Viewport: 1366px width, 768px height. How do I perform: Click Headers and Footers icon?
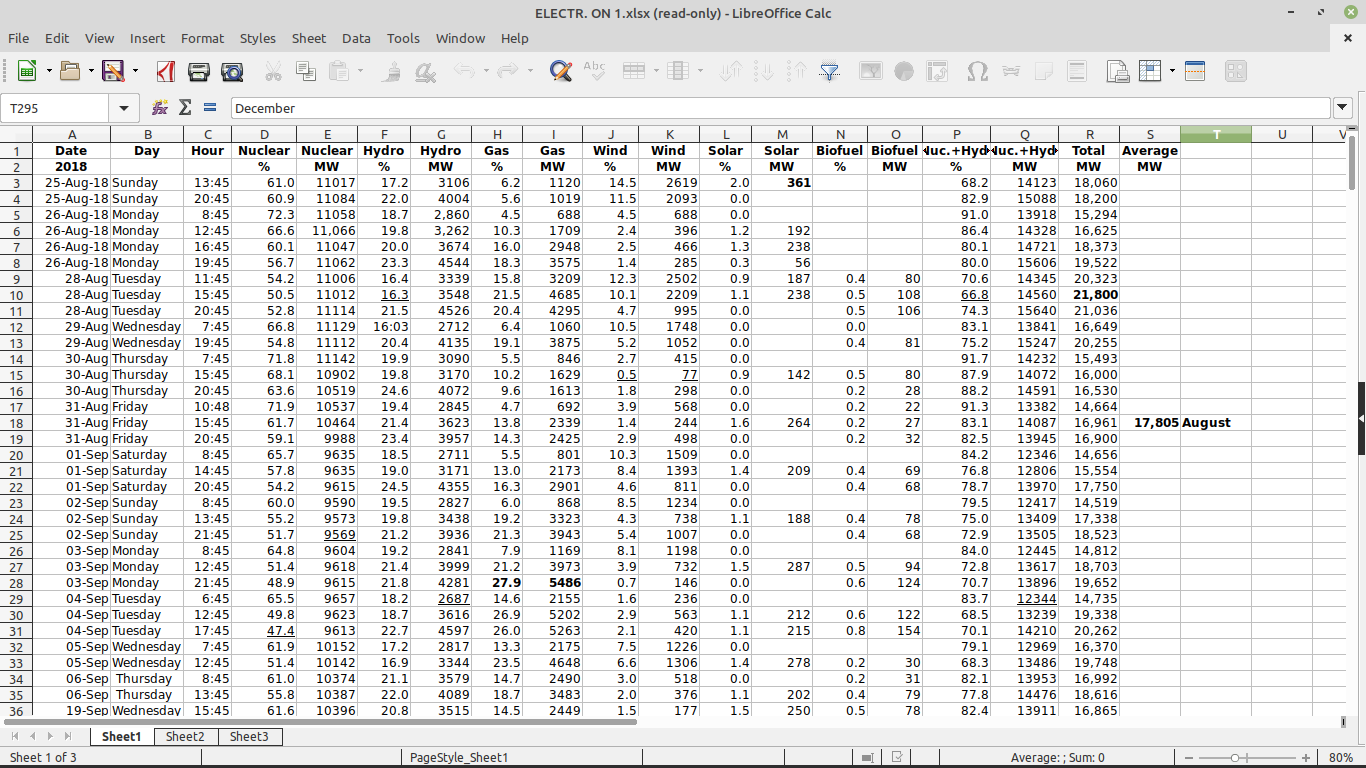pyautogui.click(x=1077, y=71)
